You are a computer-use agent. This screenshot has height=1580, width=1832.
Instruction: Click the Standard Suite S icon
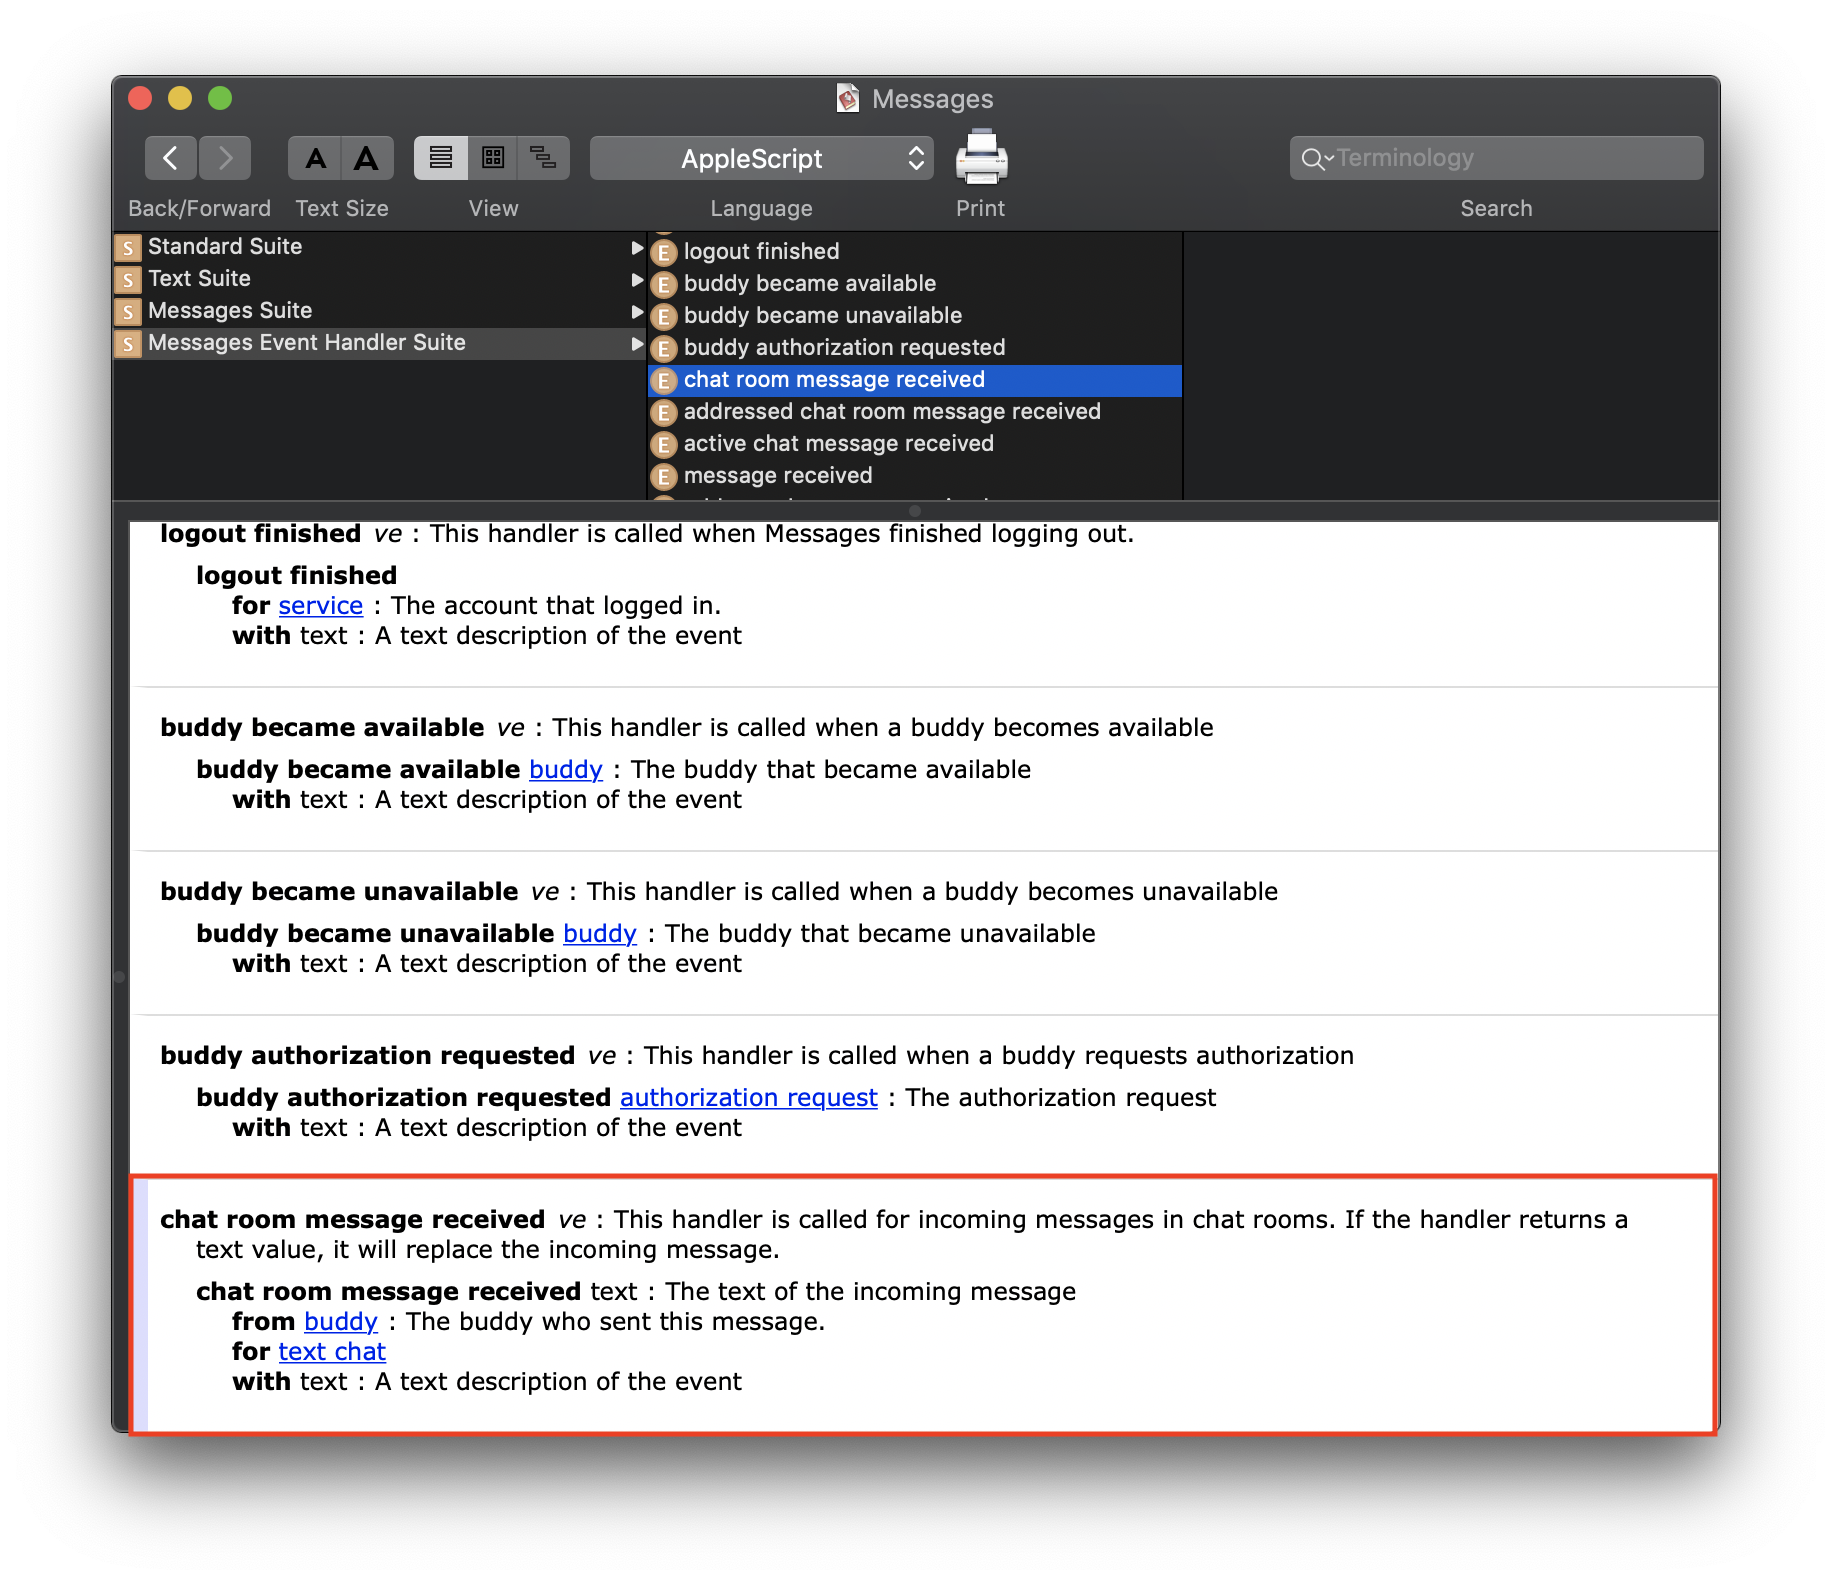[x=128, y=247]
